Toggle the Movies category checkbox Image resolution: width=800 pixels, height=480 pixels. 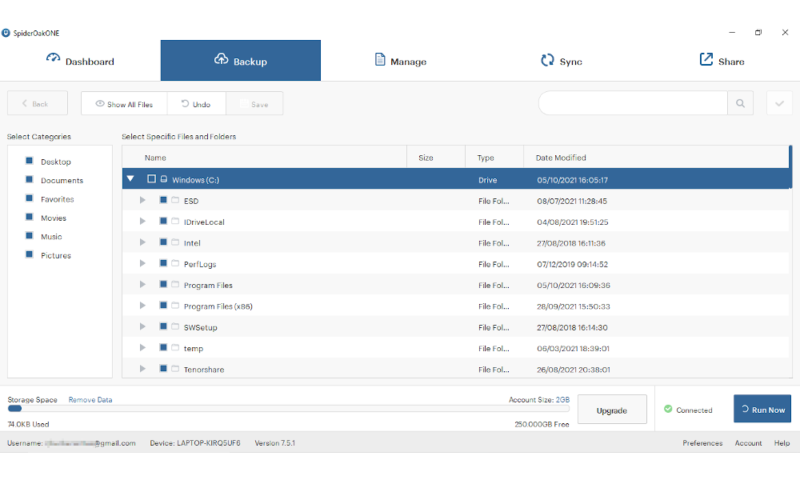(29, 217)
